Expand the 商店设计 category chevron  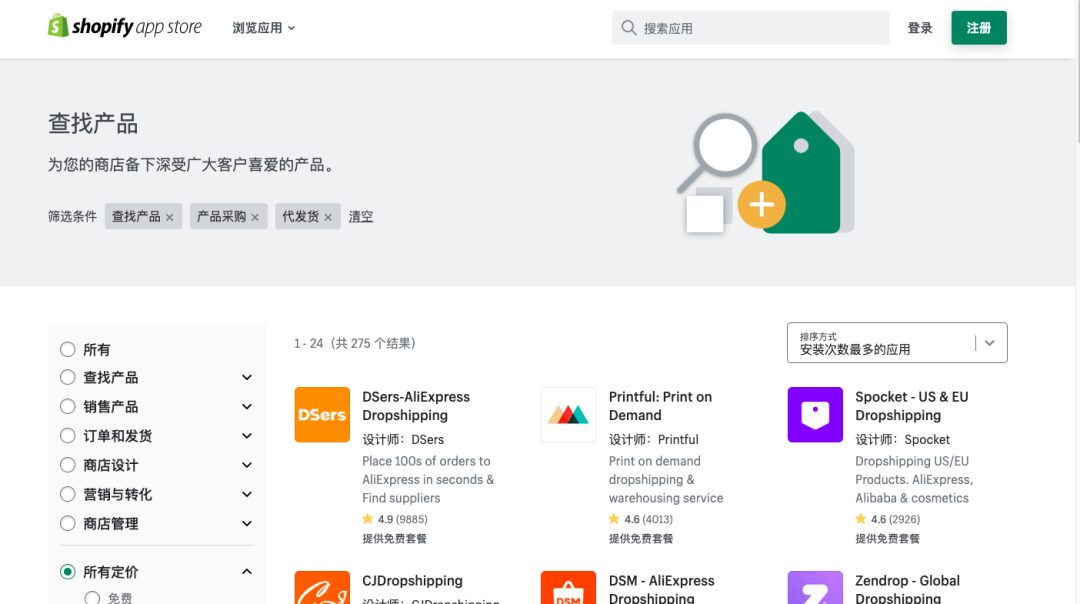[x=247, y=465]
